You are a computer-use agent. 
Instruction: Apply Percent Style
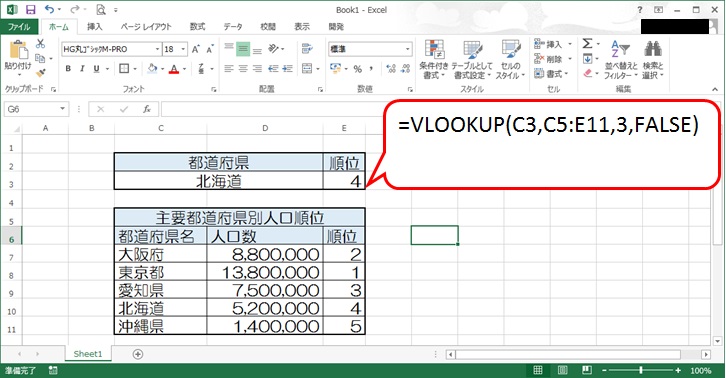357,69
